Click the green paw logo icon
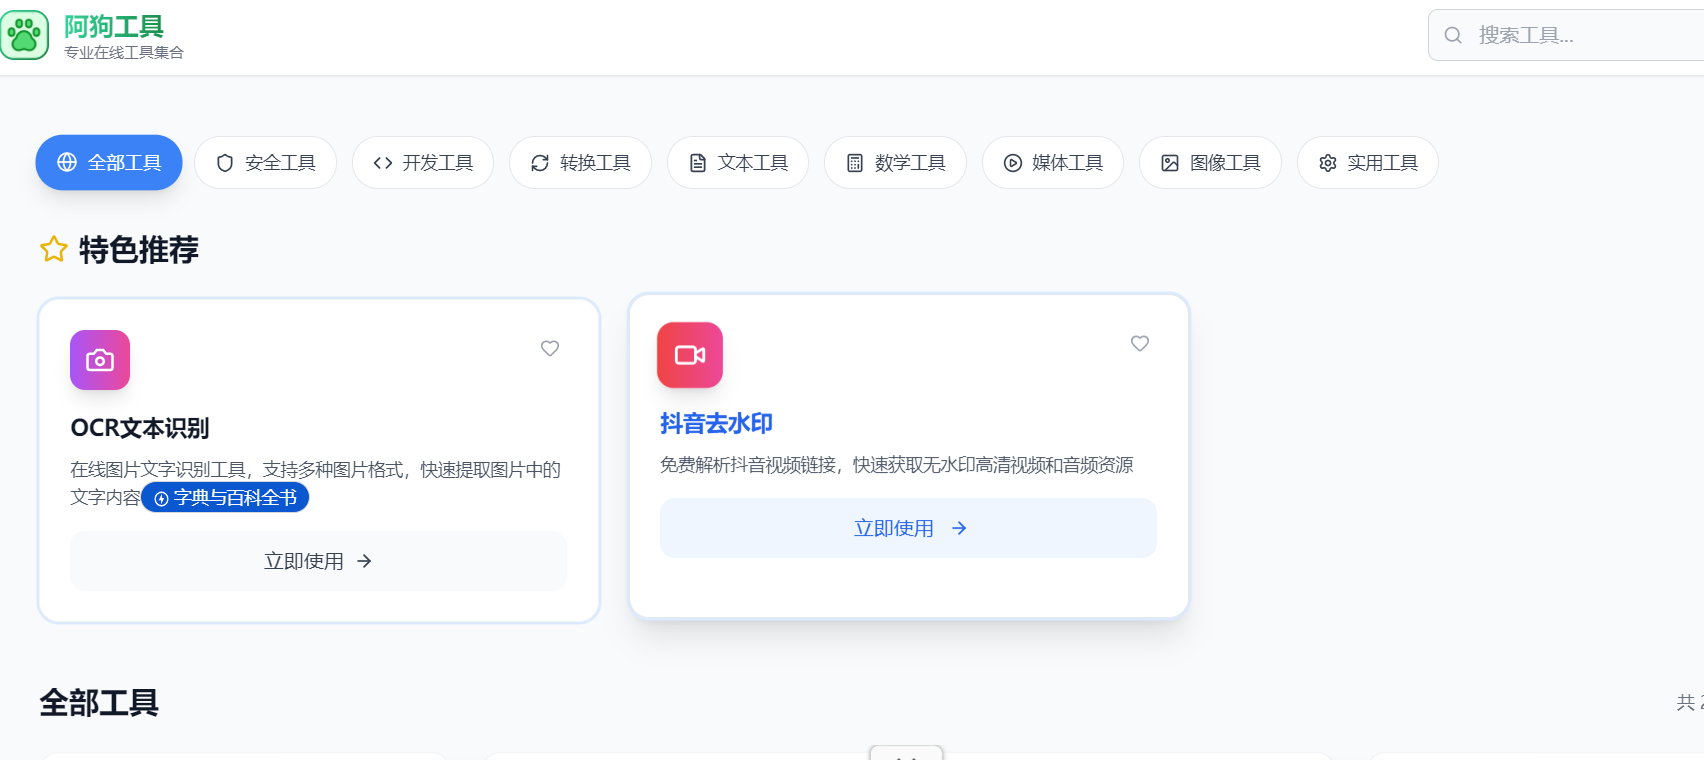 [x=24, y=35]
